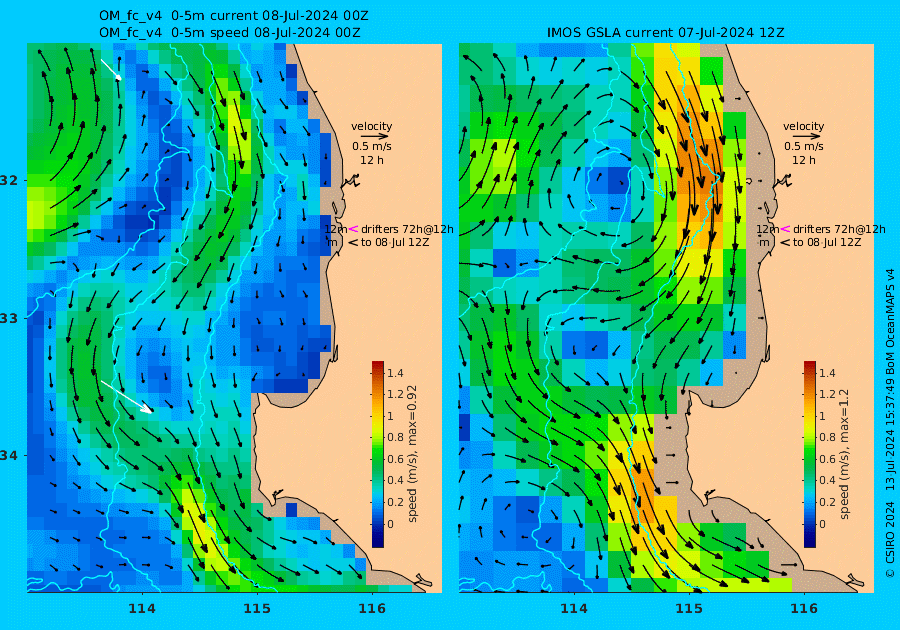
Task: Click the 0 tick on IMOS GSLA colorbar
Action: point(822,524)
